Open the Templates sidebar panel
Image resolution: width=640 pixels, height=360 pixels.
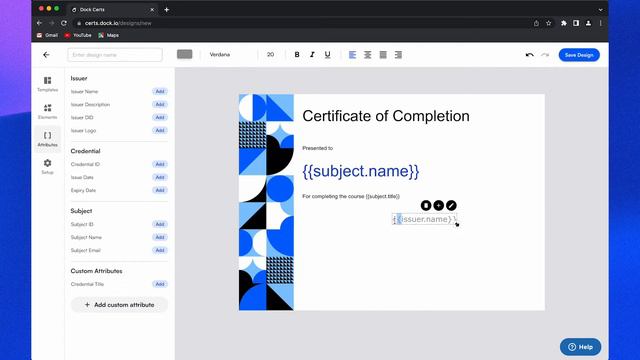47,84
